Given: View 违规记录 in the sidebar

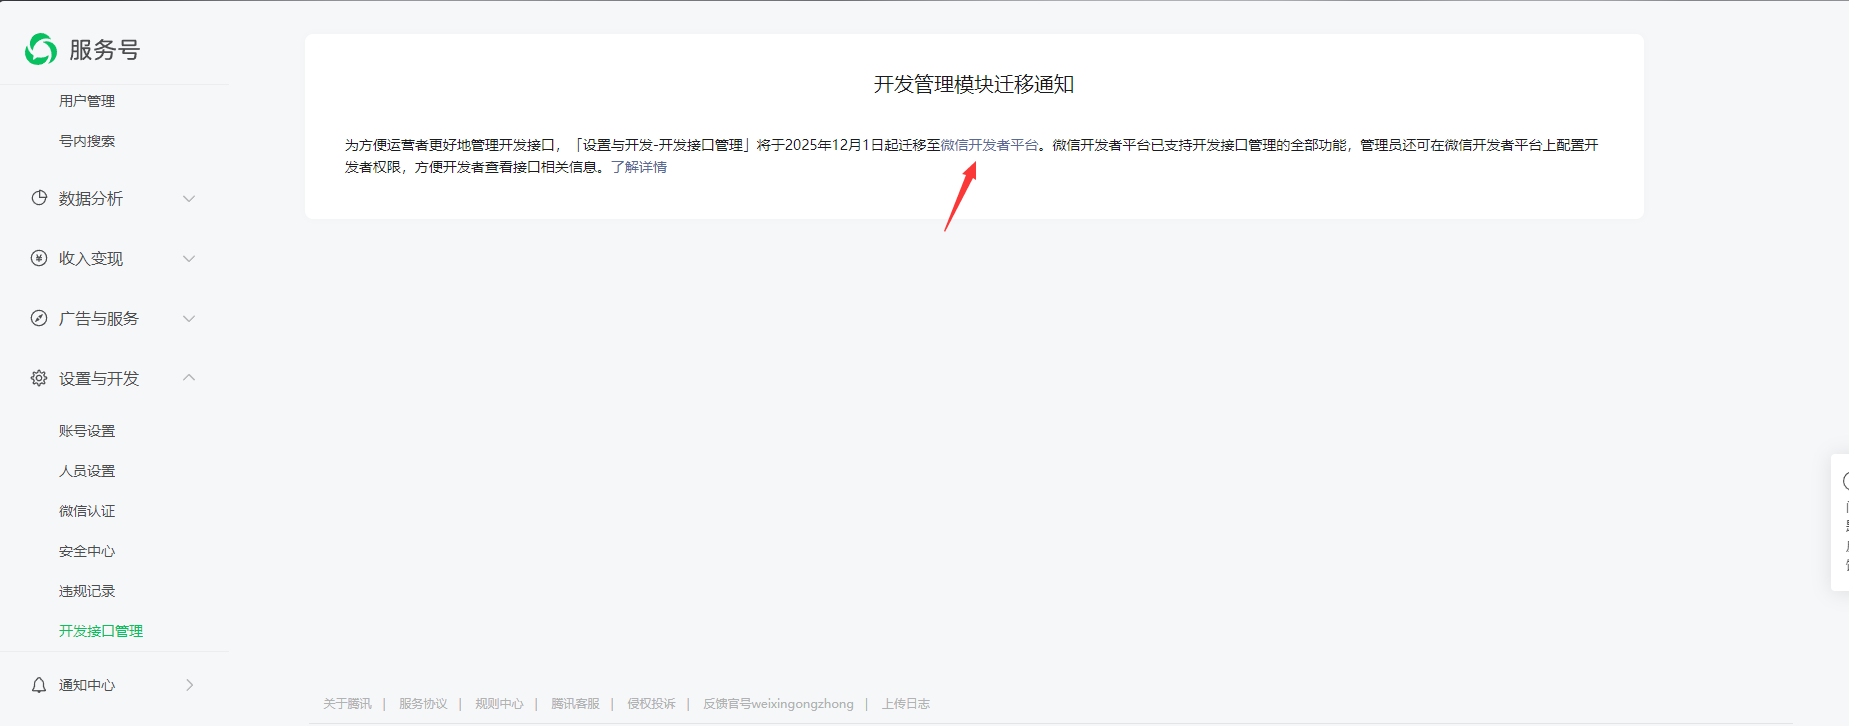Looking at the screenshot, I should click(x=87, y=591).
